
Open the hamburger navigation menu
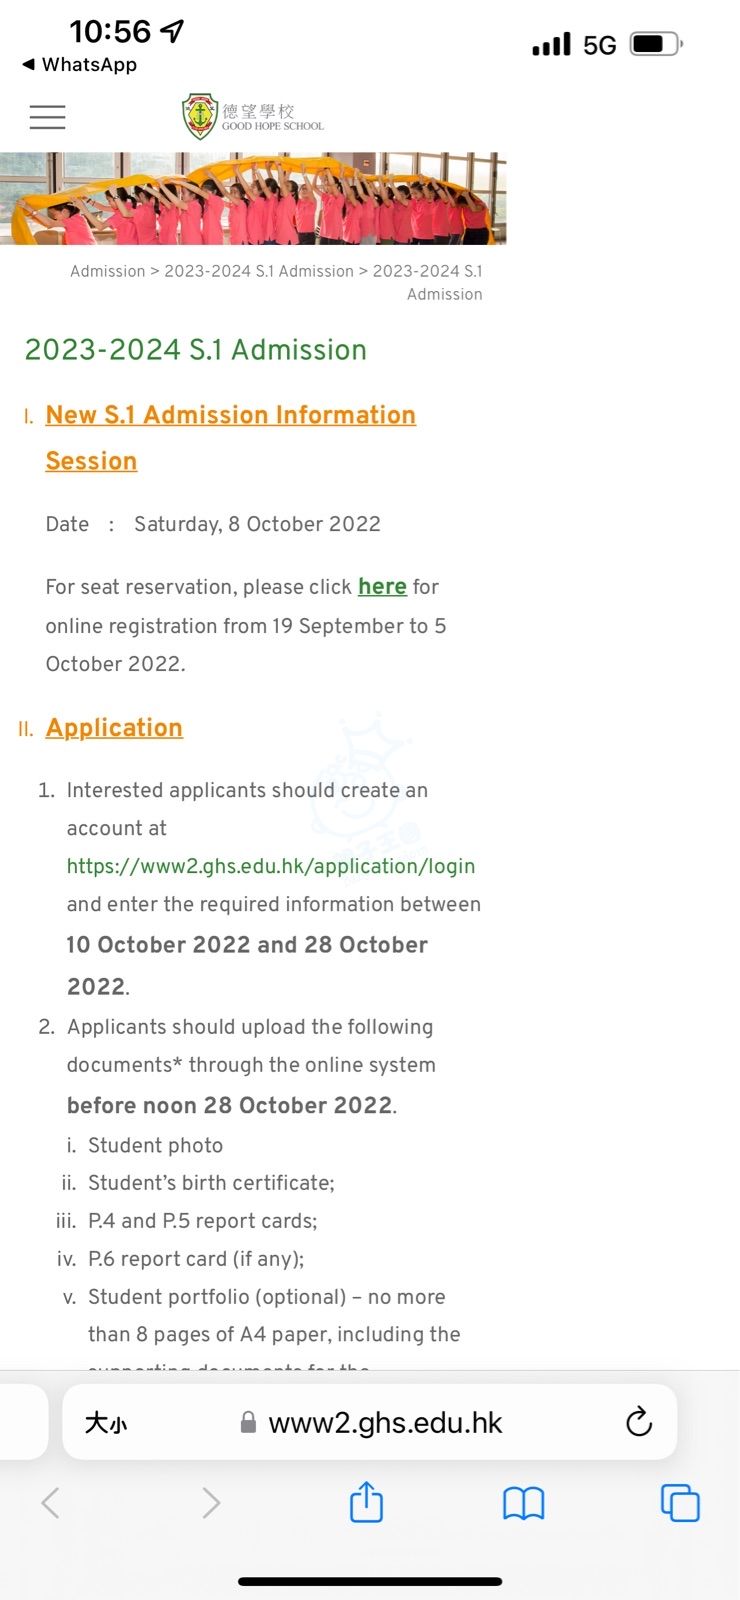tap(47, 117)
